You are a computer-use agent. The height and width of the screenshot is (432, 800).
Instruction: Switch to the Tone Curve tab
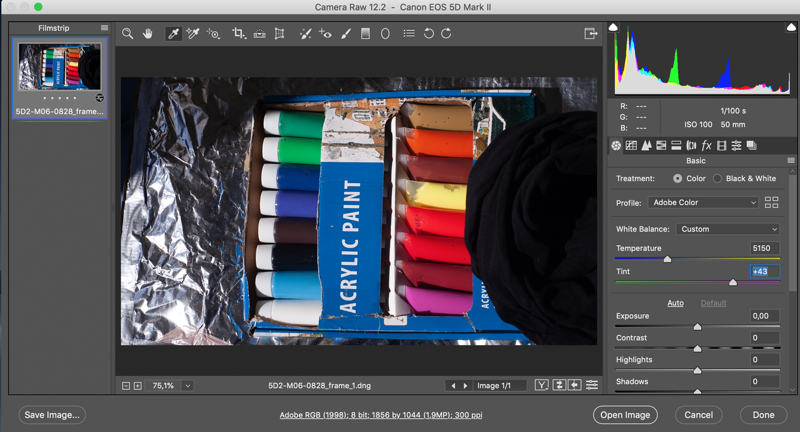pos(631,146)
